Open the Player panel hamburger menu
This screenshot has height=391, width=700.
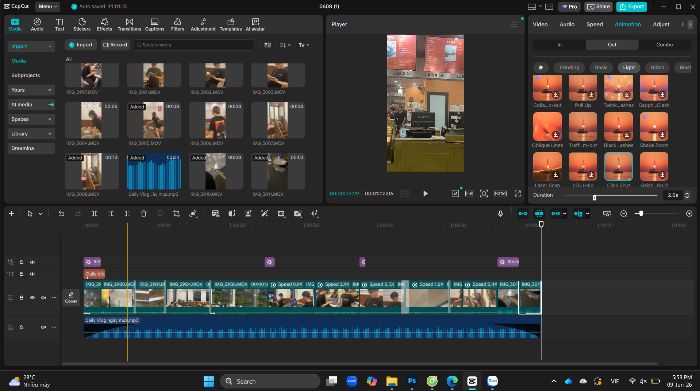[x=514, y=25]
